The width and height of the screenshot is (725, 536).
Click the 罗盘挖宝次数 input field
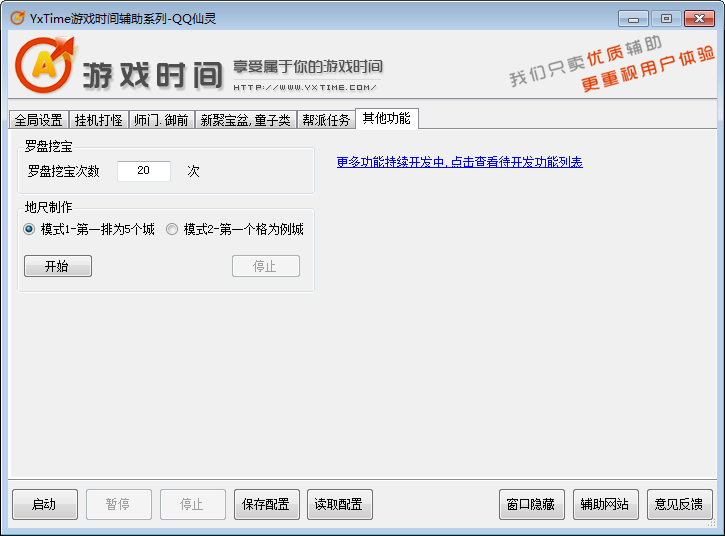pos(143,171)
